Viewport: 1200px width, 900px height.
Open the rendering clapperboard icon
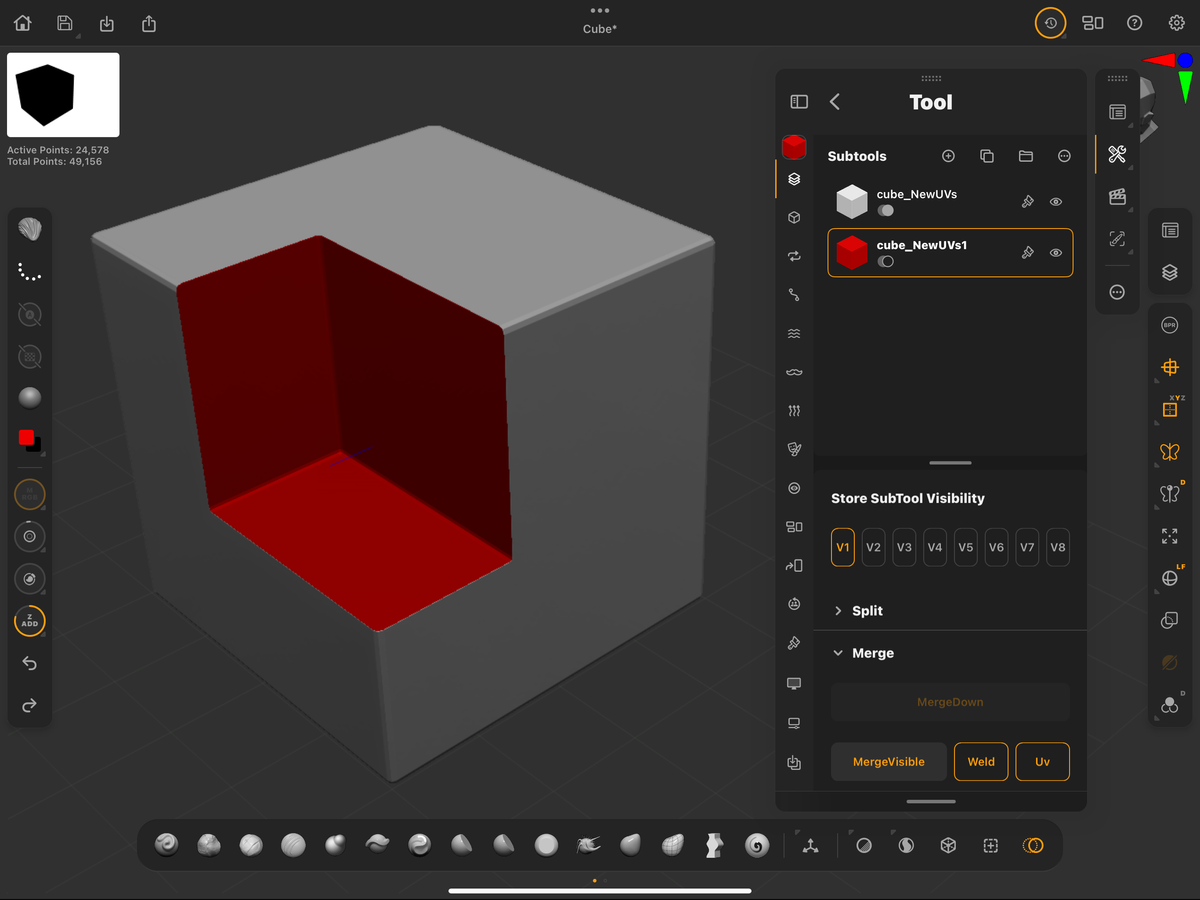point(1117,197)
